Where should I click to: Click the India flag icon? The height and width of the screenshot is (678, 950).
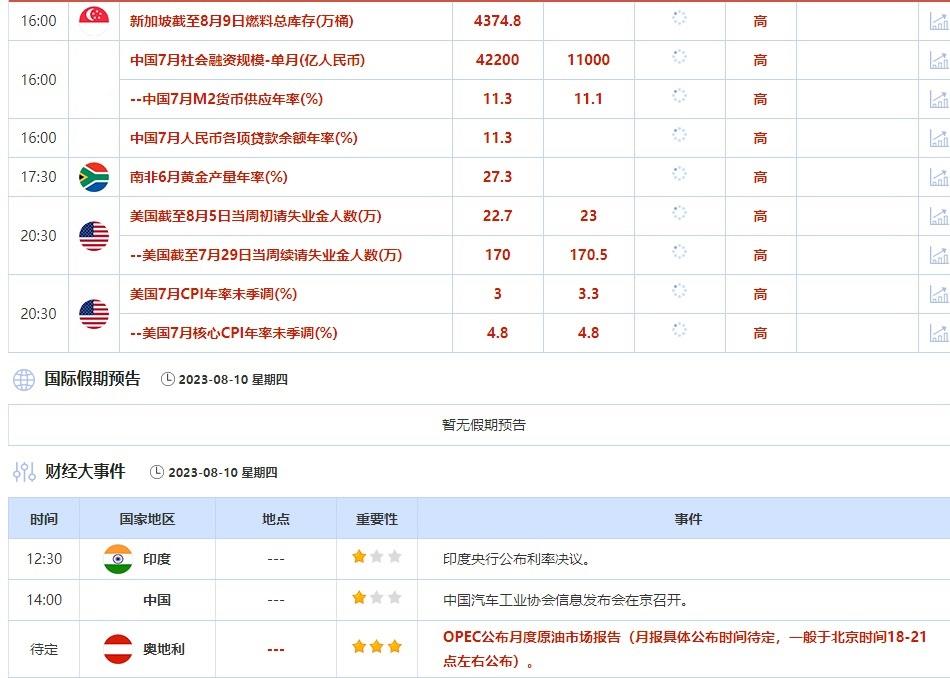[118, 559]
